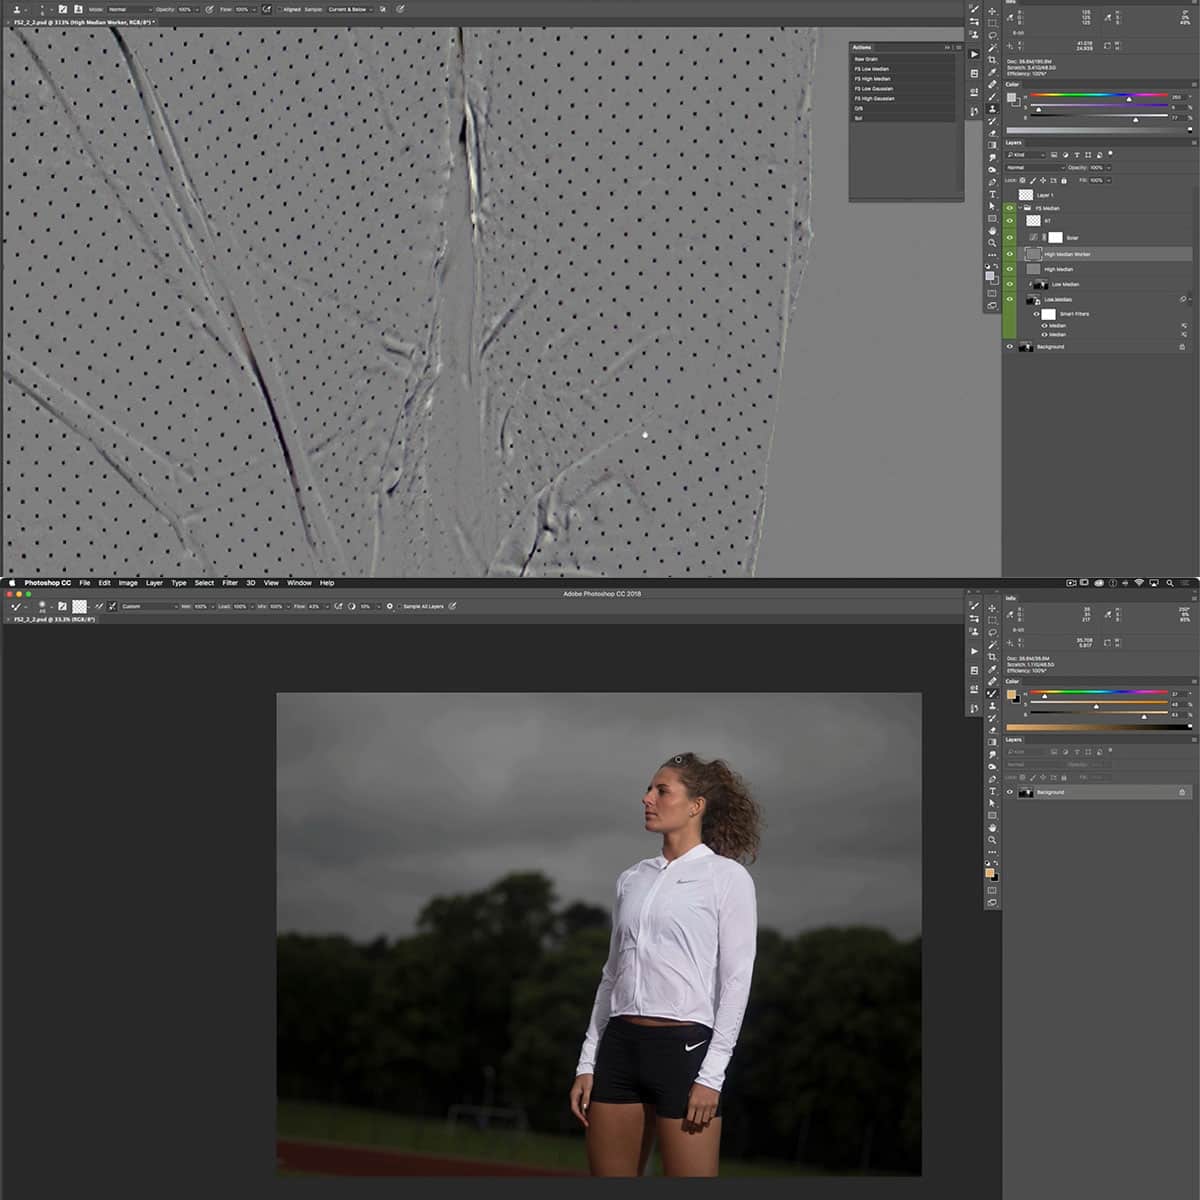This screenshot has width=1200, height=1200.
Task: Open the File menu
Action: point(85,583)
